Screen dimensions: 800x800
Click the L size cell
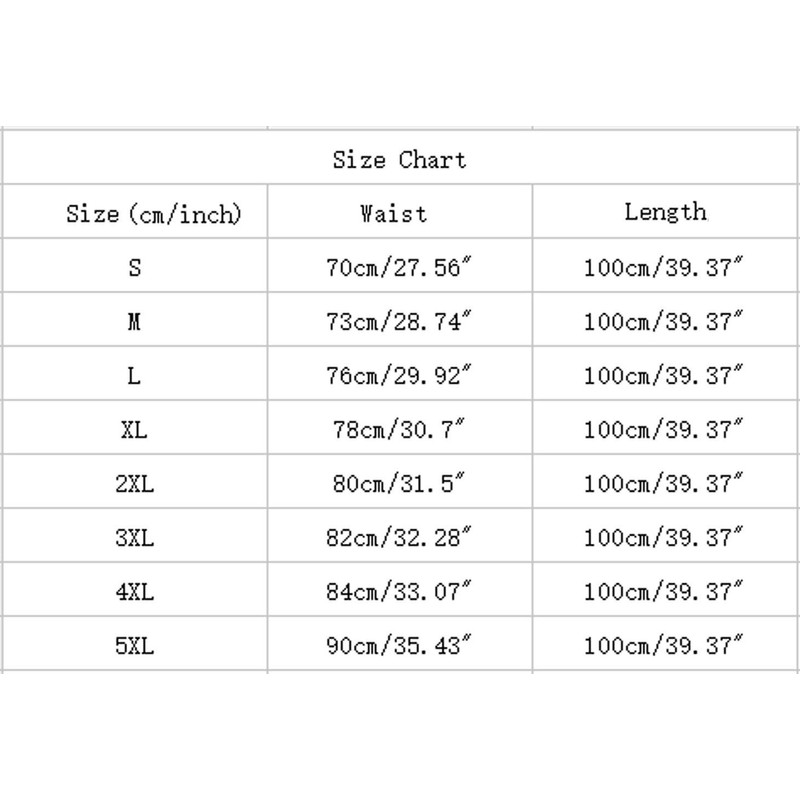(135, 373)
